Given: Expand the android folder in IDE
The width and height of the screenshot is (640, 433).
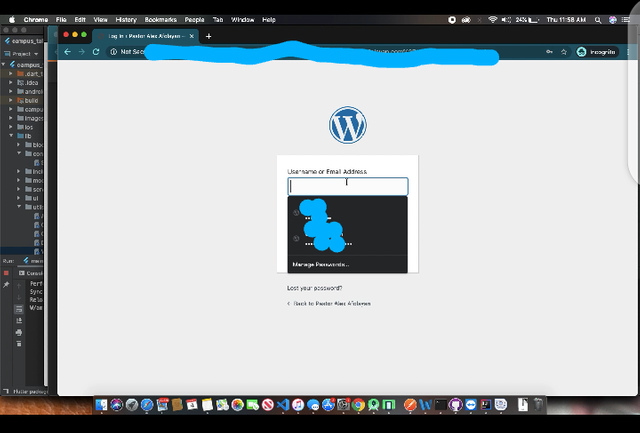Looking at the screenshot, I should pyautogui.click(x=11, y=91).
